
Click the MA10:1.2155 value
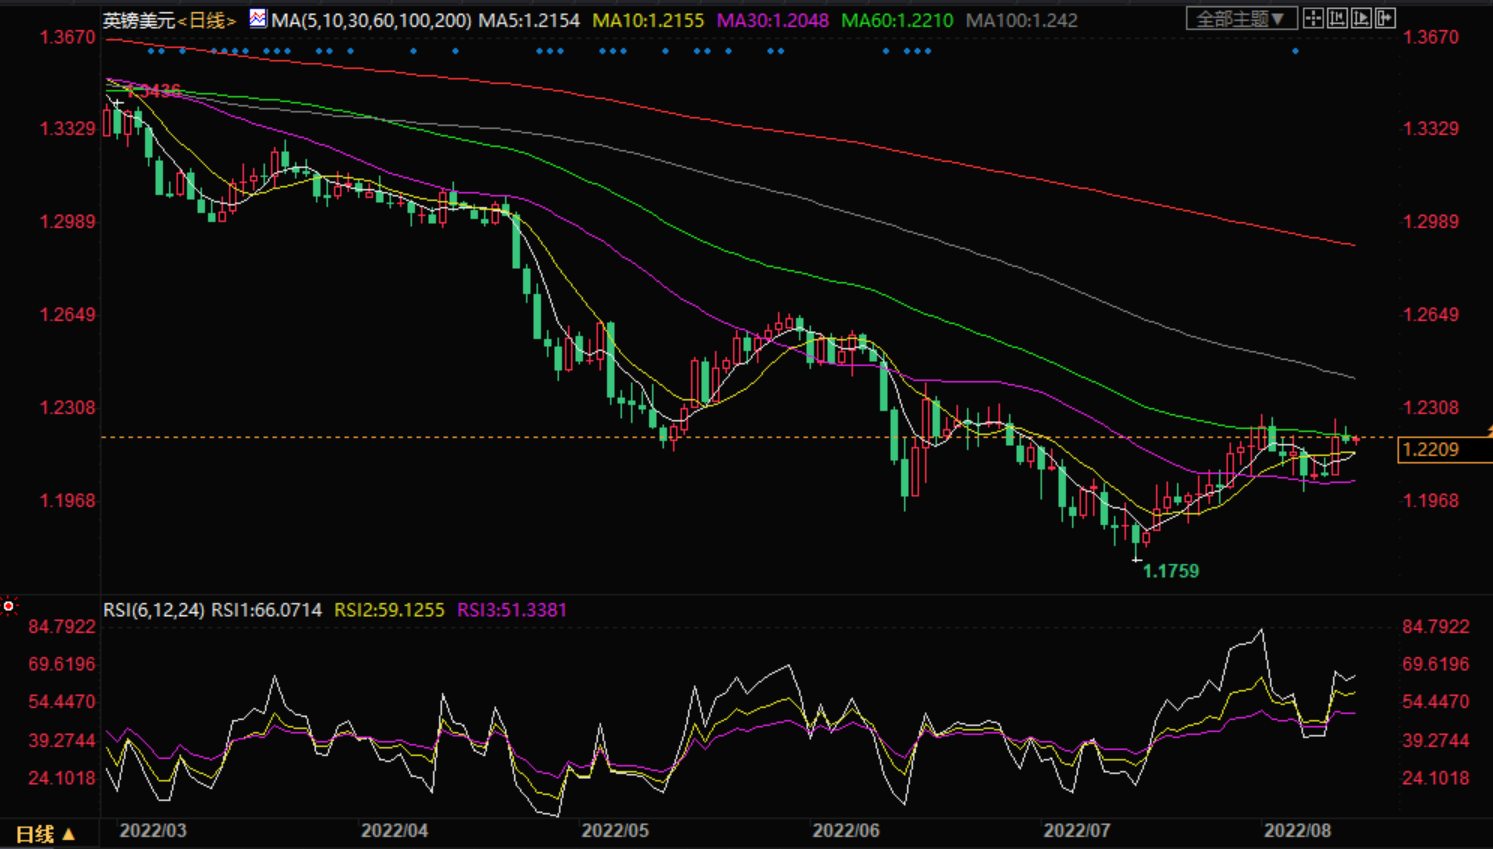[648, 20]
